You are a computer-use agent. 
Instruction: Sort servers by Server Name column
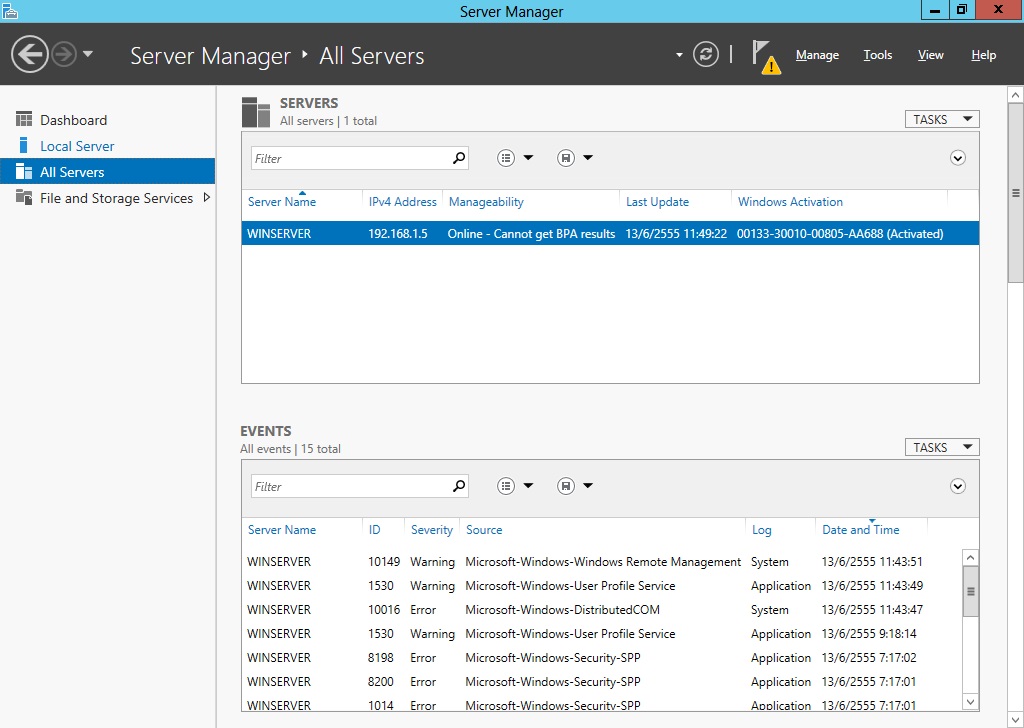(x=282, y=202)
